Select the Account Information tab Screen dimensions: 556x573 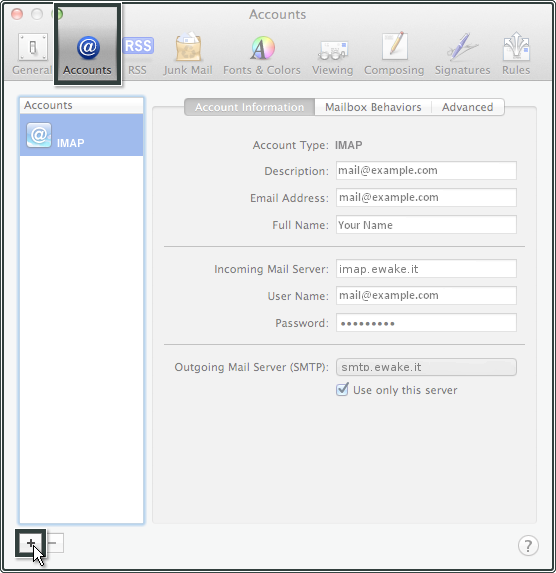249,107
